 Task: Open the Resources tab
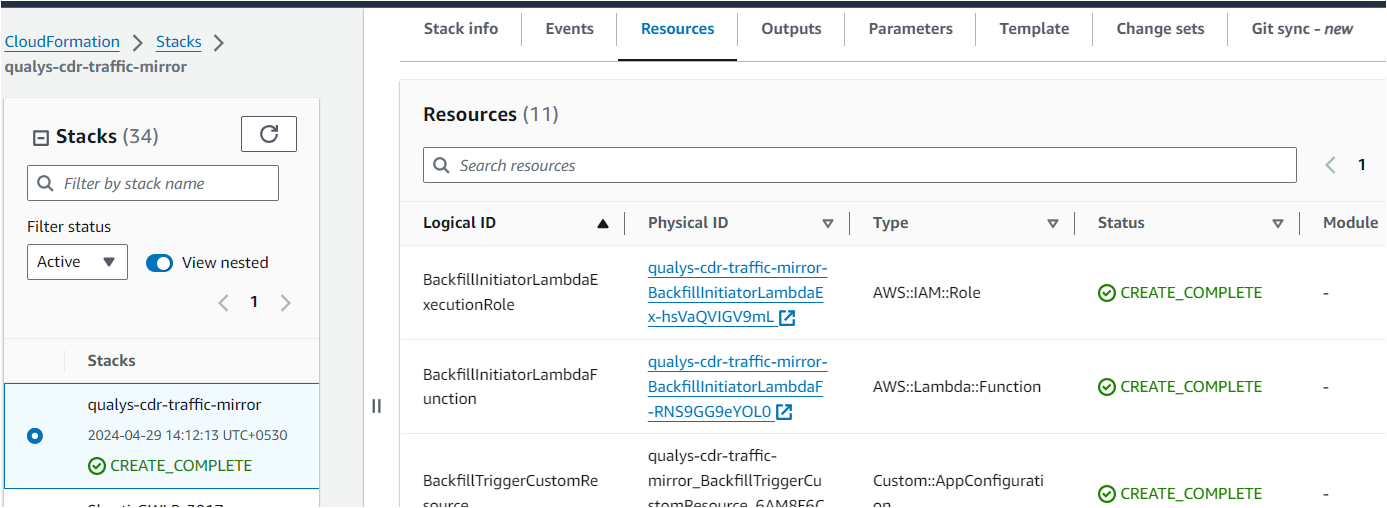(x=678, y=29)
